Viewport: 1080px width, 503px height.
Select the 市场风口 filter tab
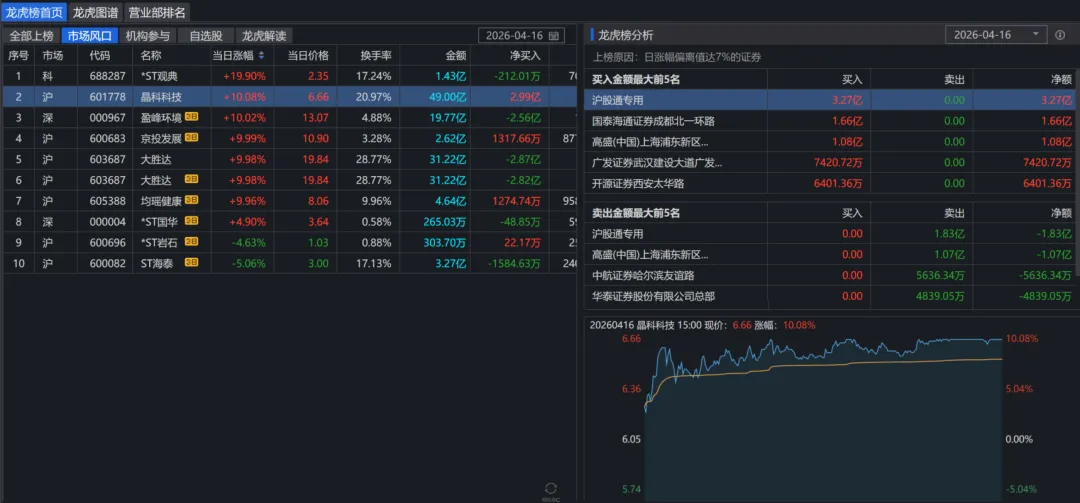pos(90,36)
